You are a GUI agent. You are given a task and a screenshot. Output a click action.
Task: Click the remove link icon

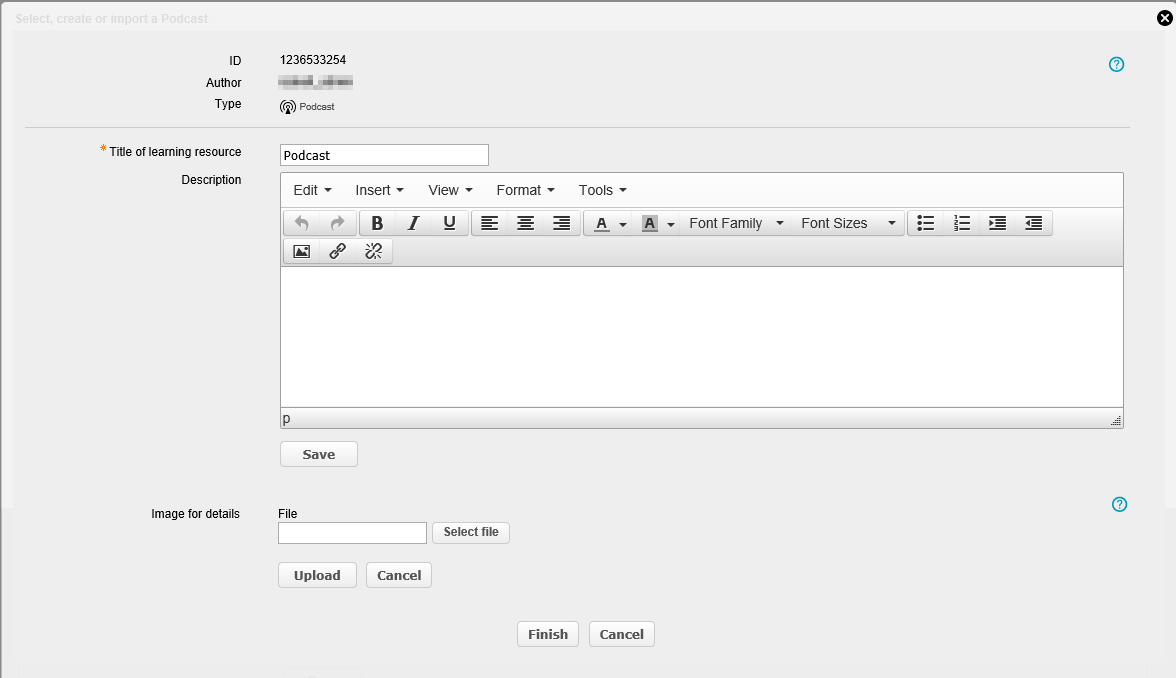point(373,251)
